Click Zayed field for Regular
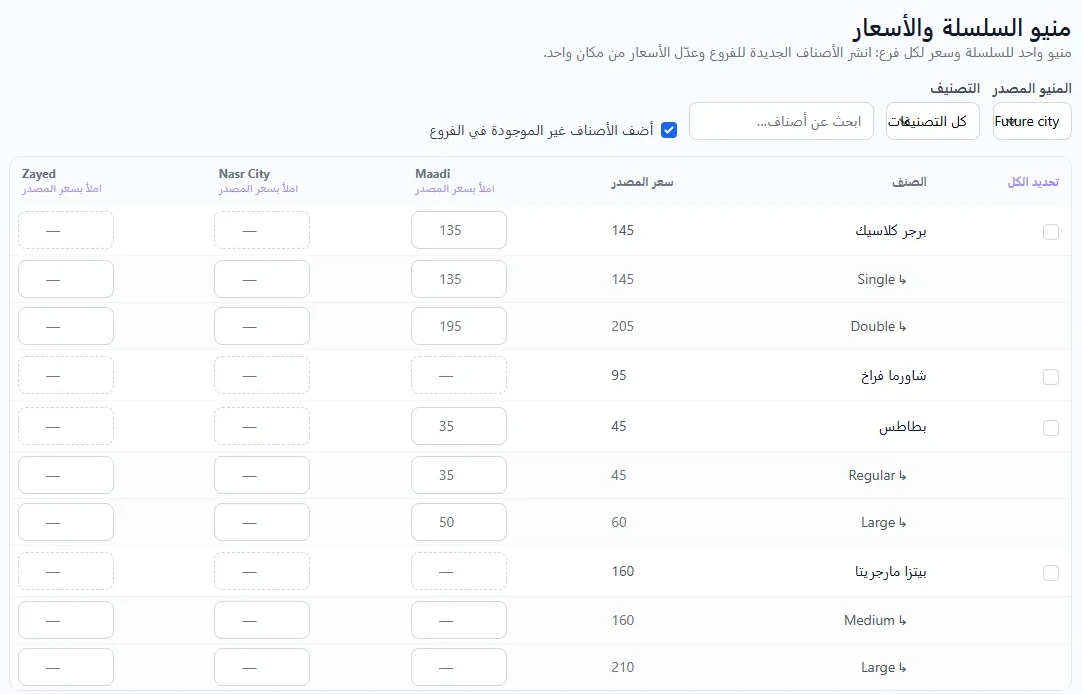This screenshot has height=694, width=1082. point(66,475)
